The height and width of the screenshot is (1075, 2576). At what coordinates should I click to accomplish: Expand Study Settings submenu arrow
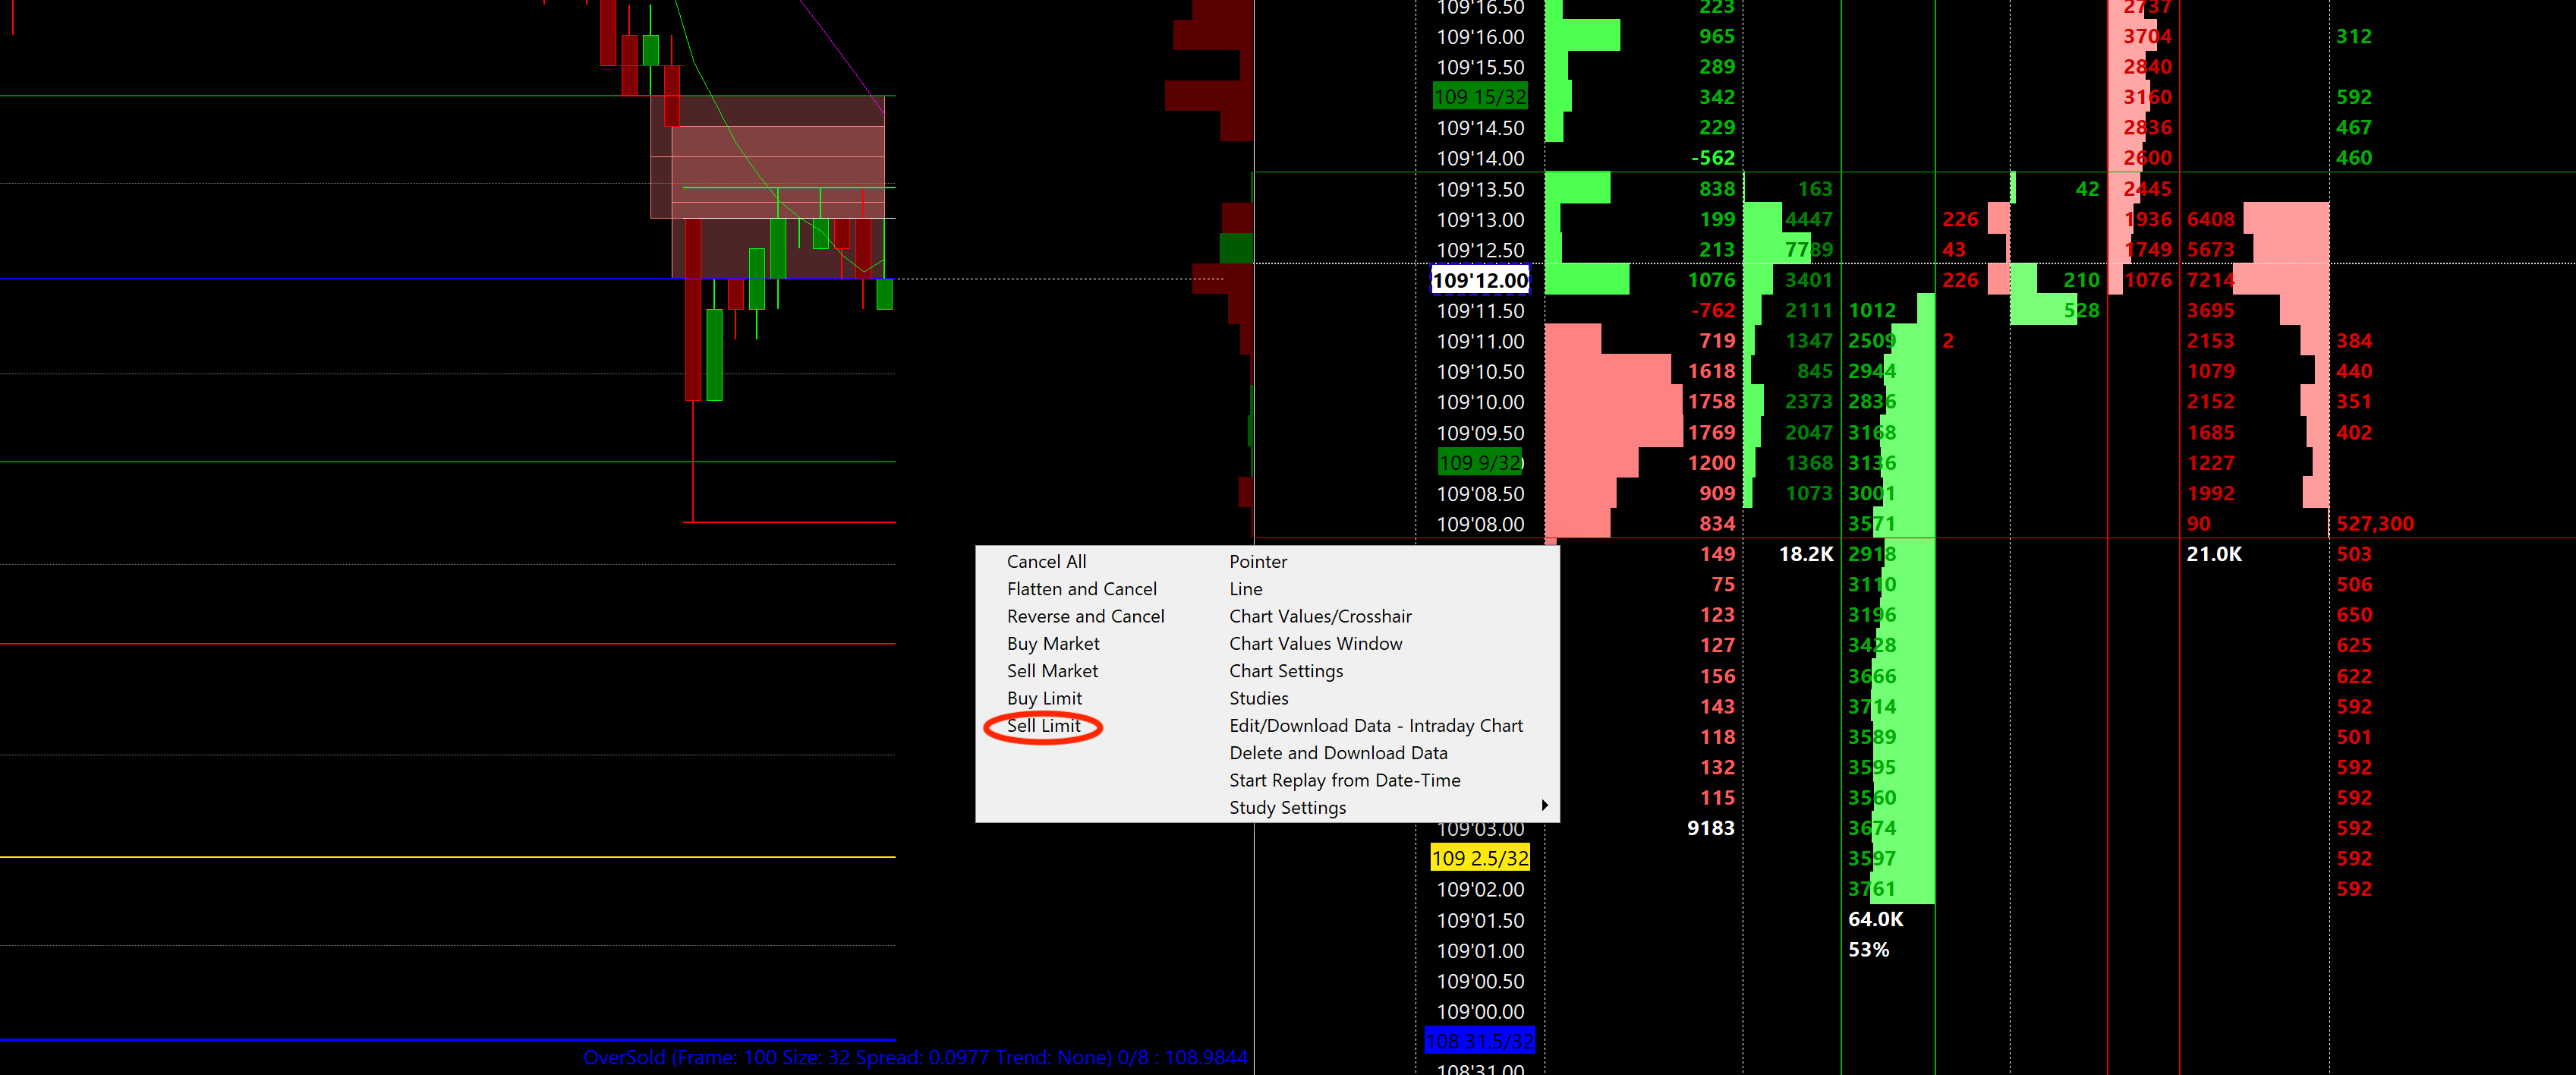1544,806
